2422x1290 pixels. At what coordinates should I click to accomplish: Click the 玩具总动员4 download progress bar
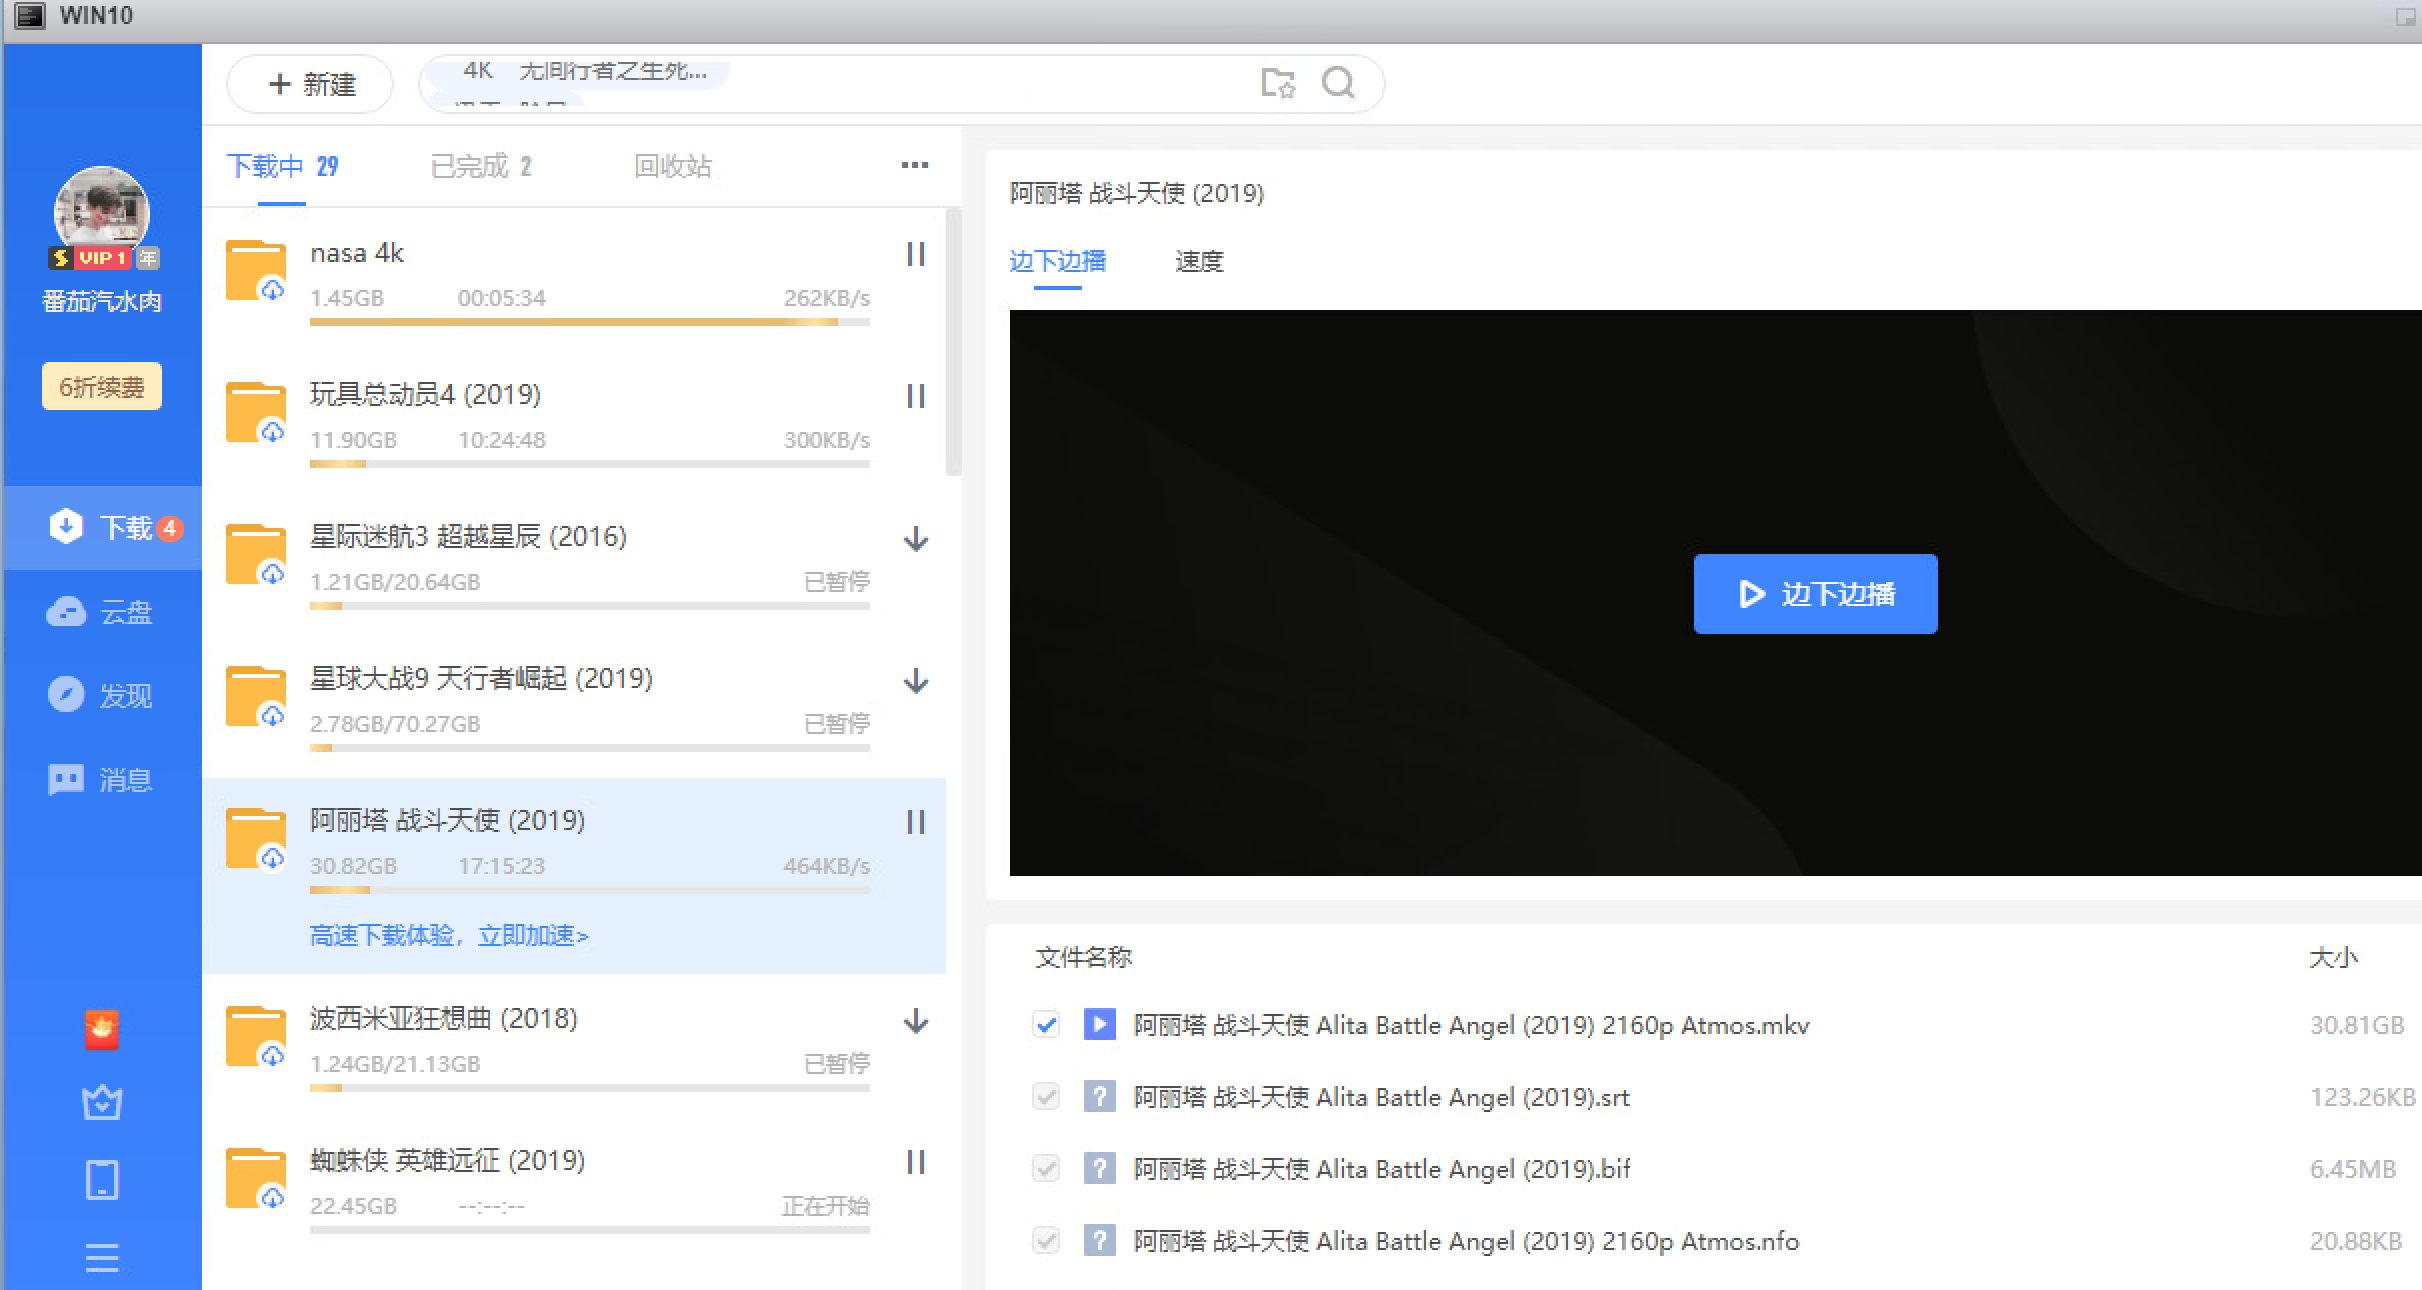tap(588, 464)
